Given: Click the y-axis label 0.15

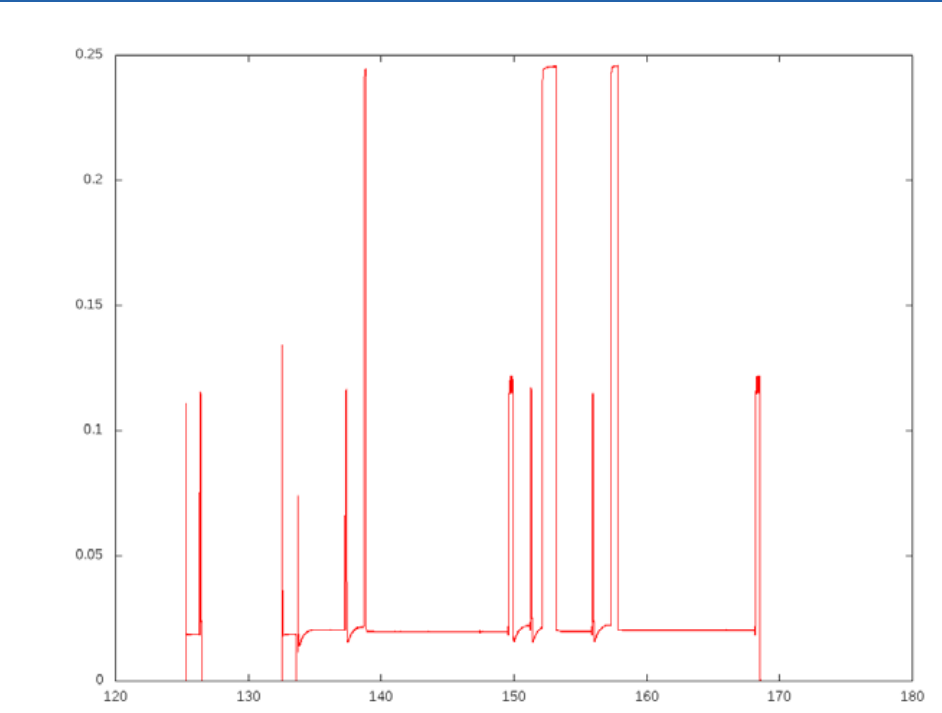Looking at the screenshot, I should tap(89, 305).
